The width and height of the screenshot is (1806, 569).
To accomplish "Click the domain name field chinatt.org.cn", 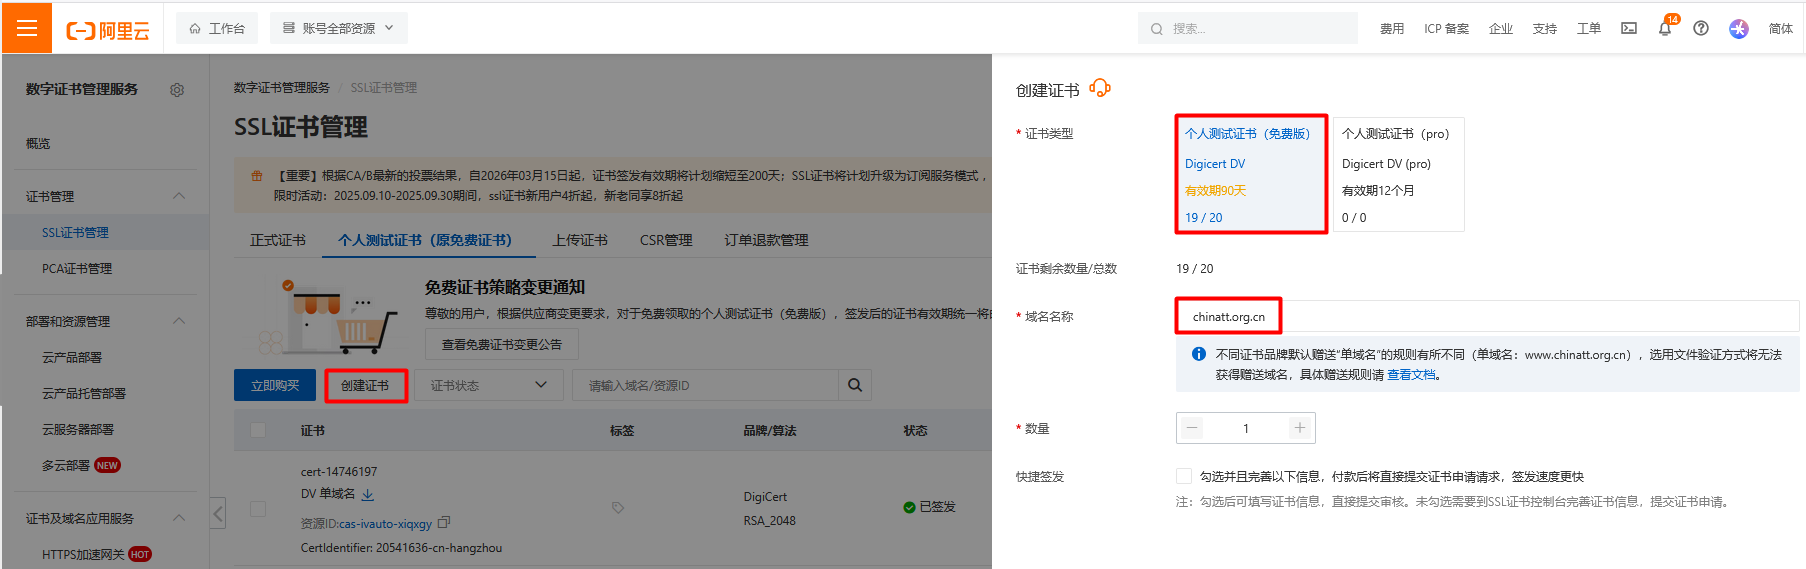I will 1488,316.
